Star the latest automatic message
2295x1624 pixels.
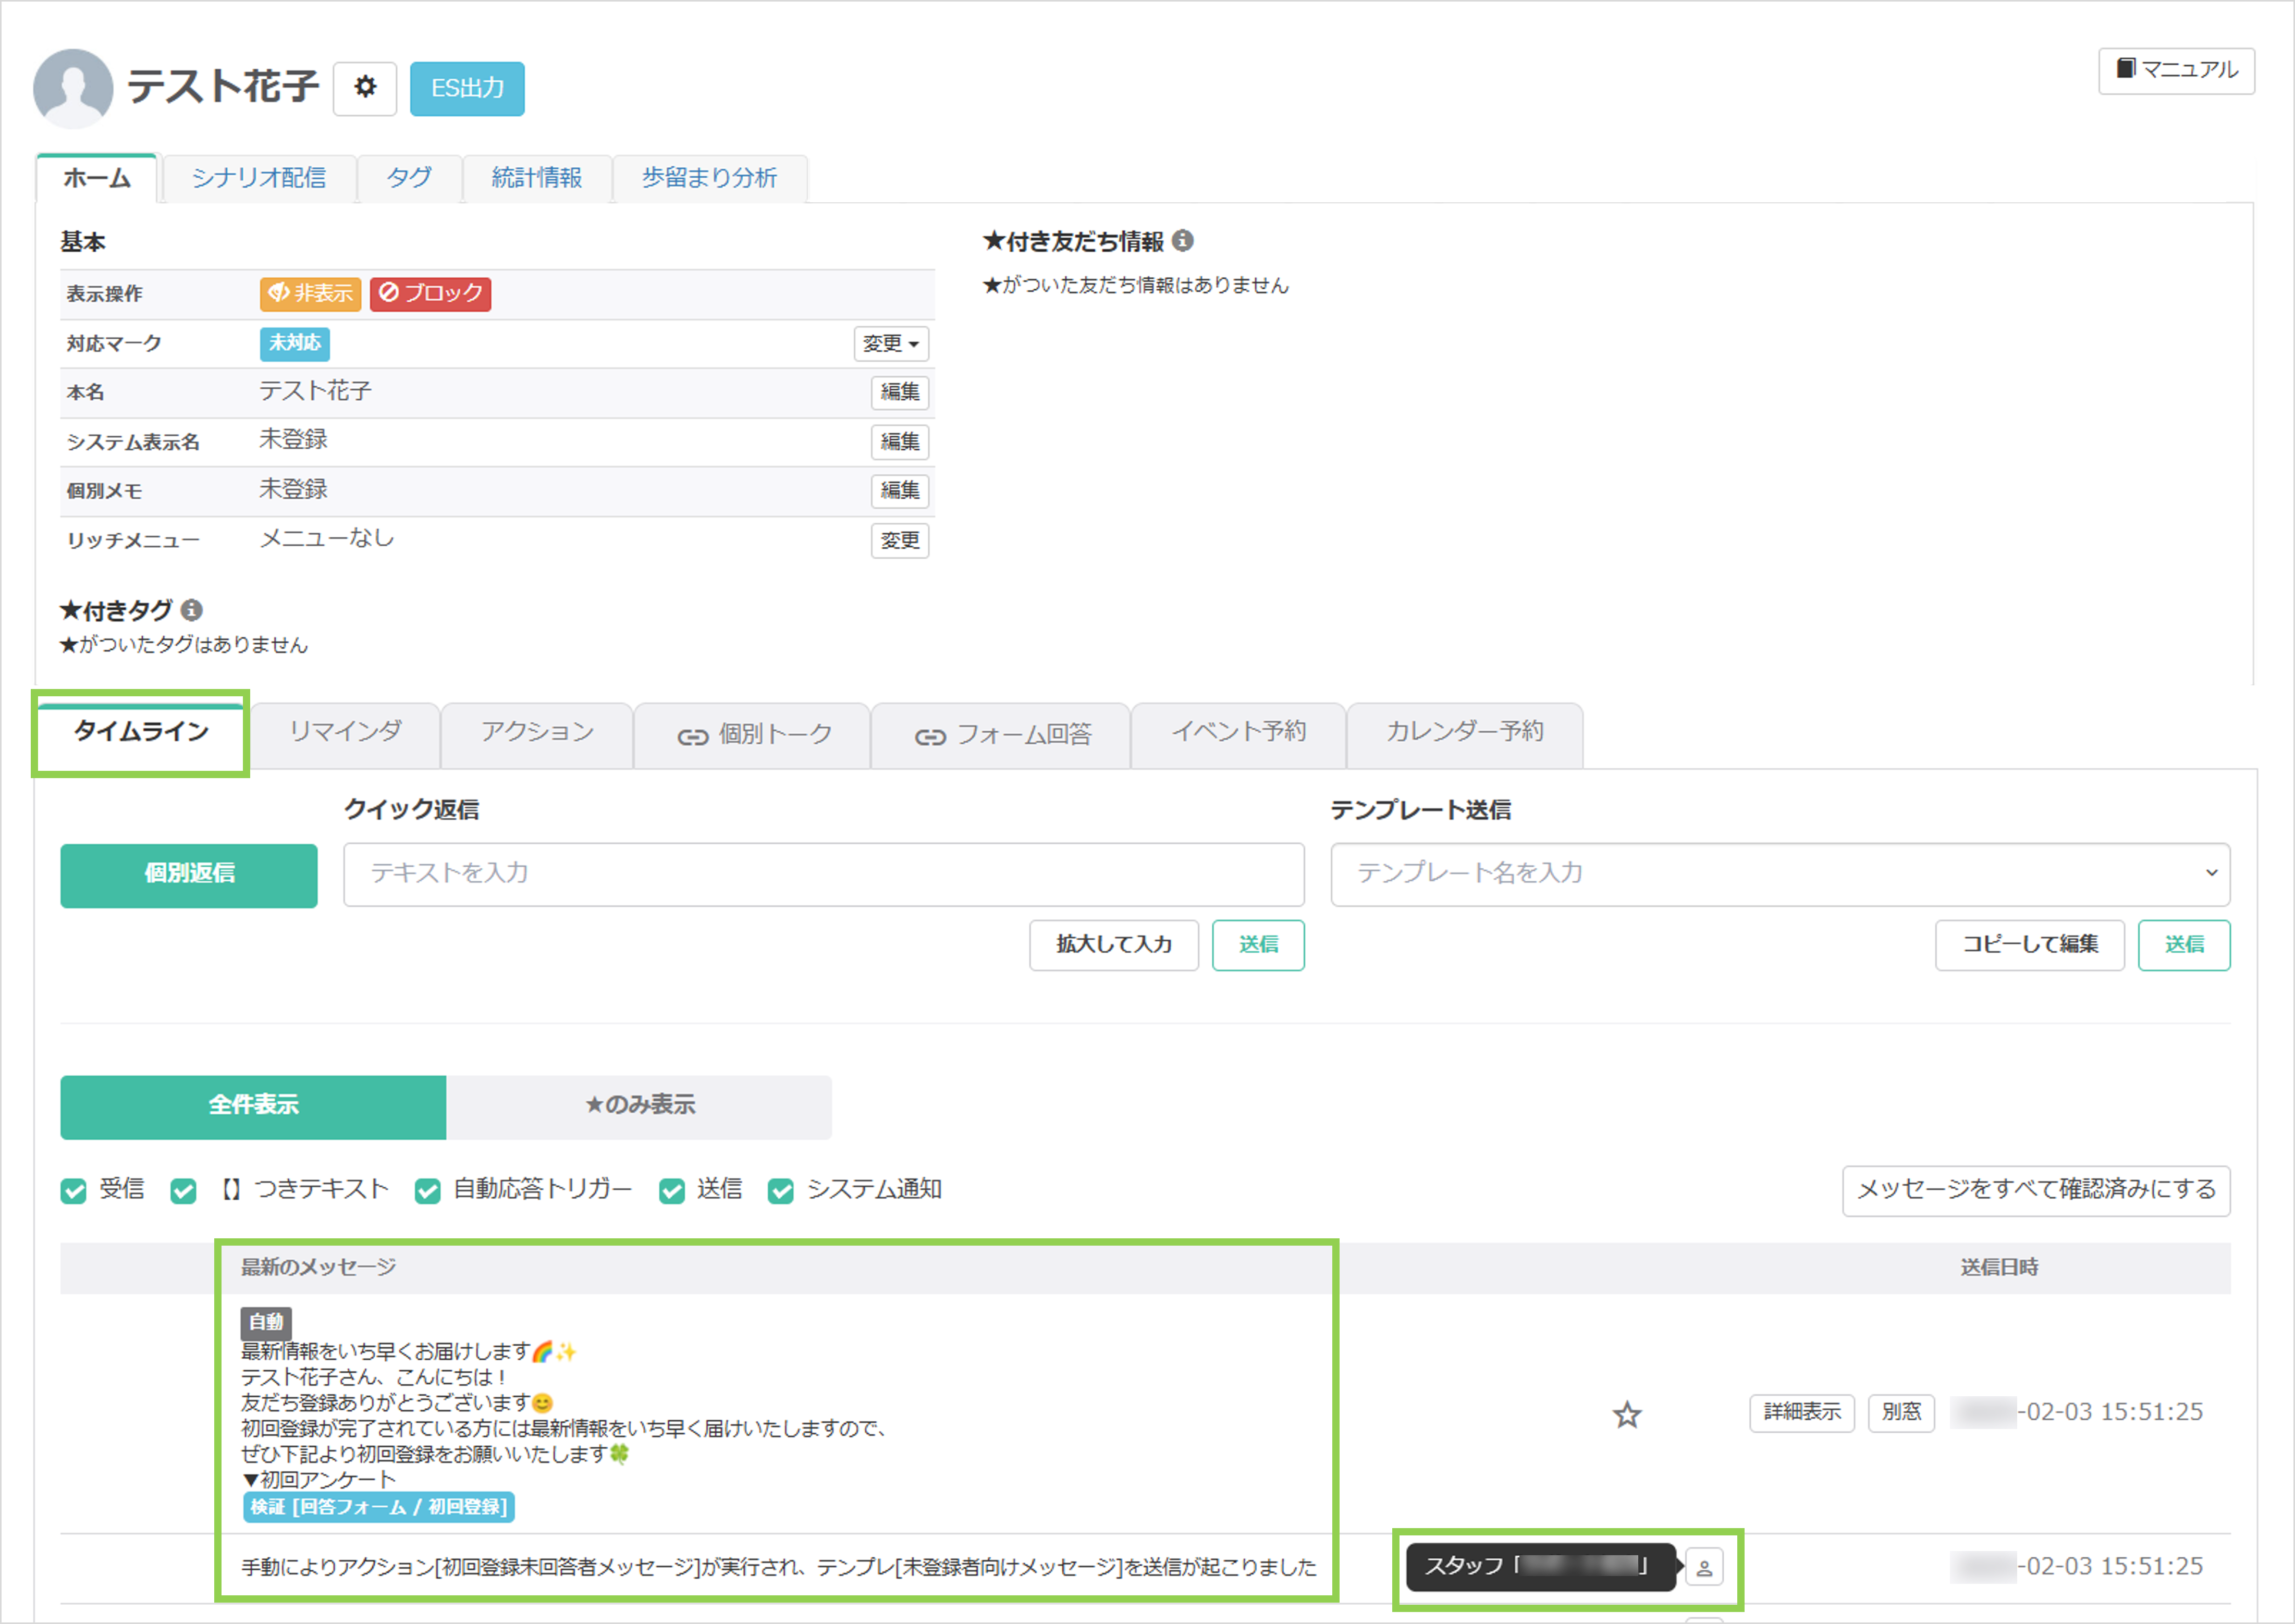1627,1414
